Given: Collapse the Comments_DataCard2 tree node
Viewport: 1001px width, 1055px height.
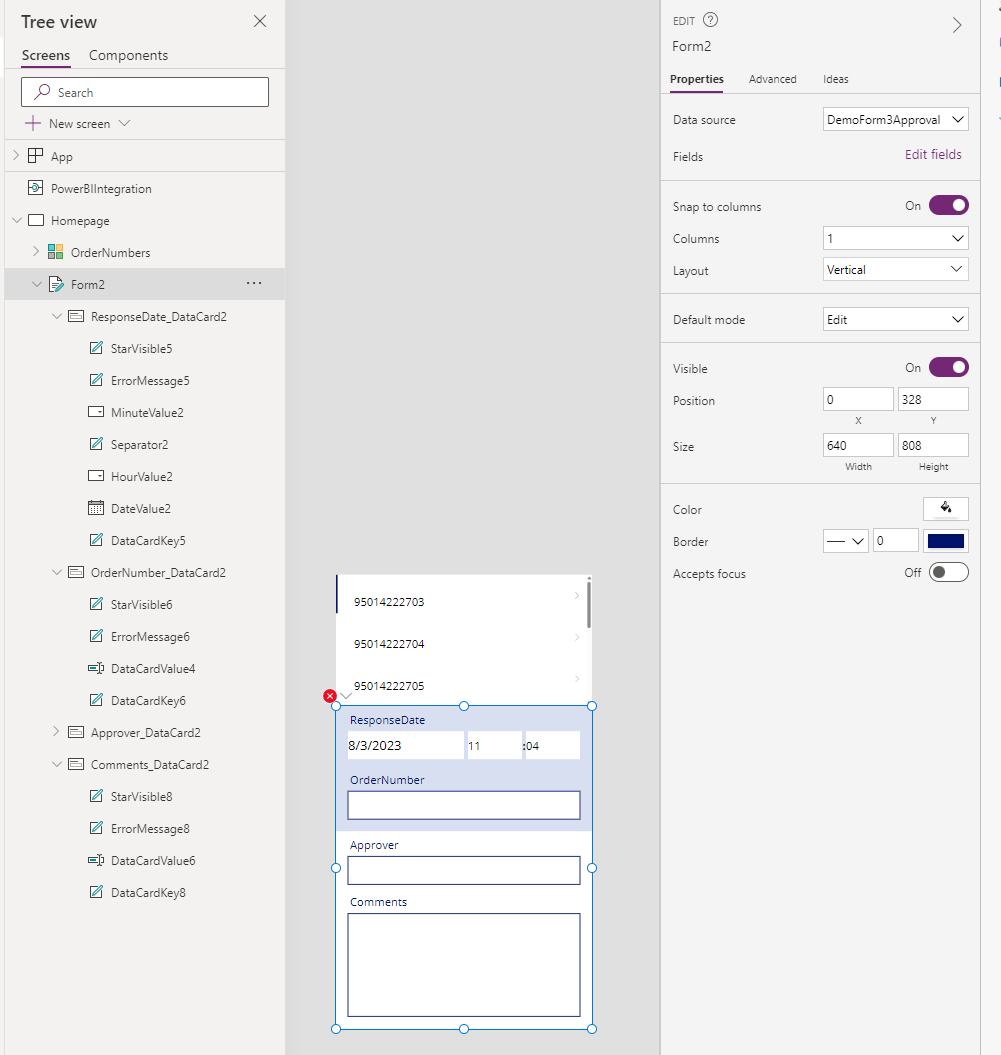Looking at the screenshot, I should (x=57, y=764).
